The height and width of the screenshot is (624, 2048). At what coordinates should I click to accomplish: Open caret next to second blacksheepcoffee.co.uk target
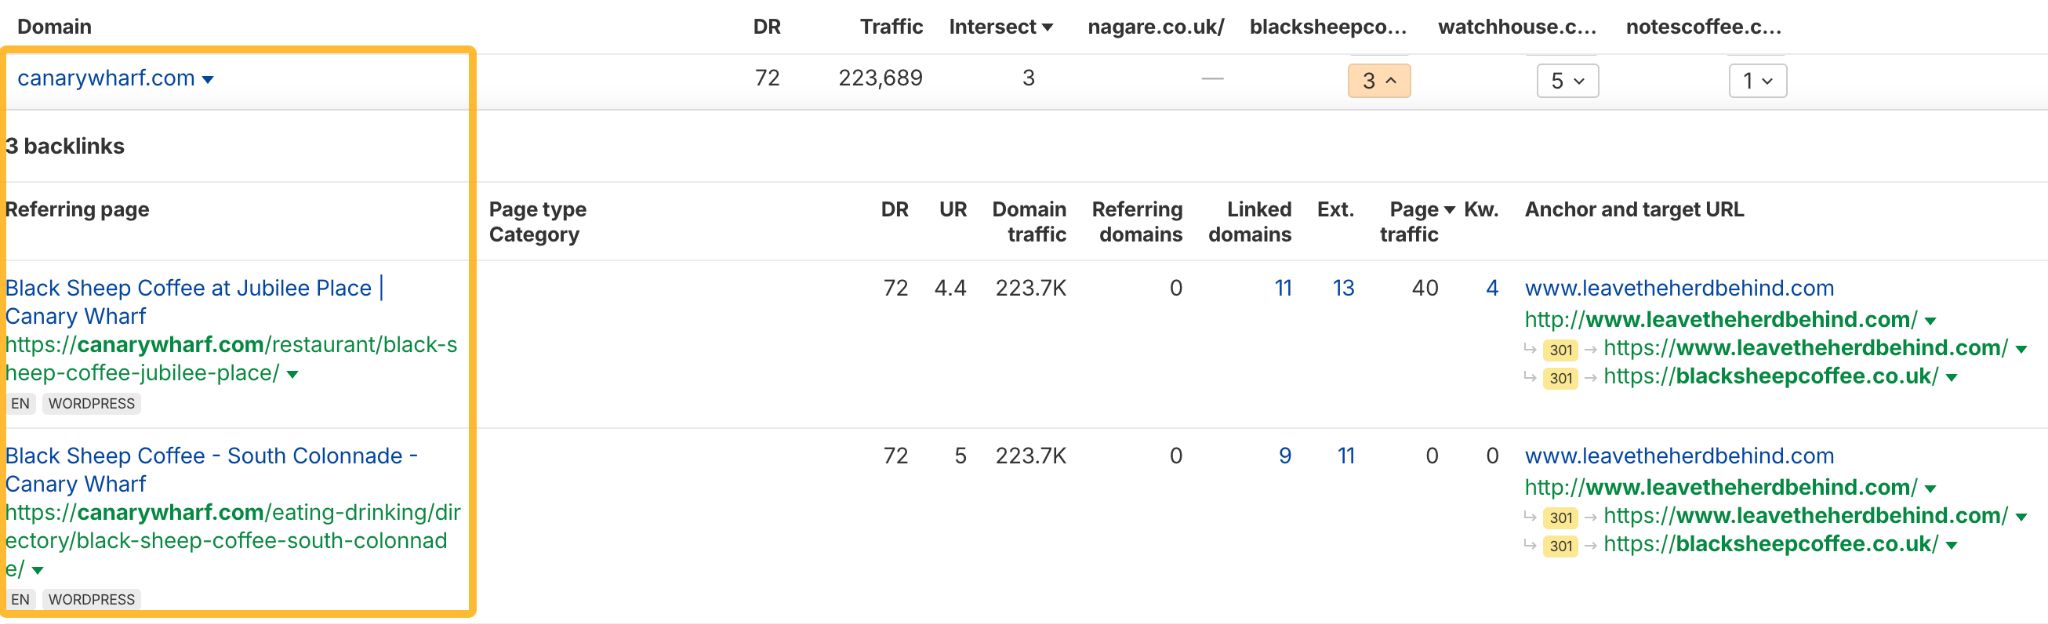click(1952, 546)
